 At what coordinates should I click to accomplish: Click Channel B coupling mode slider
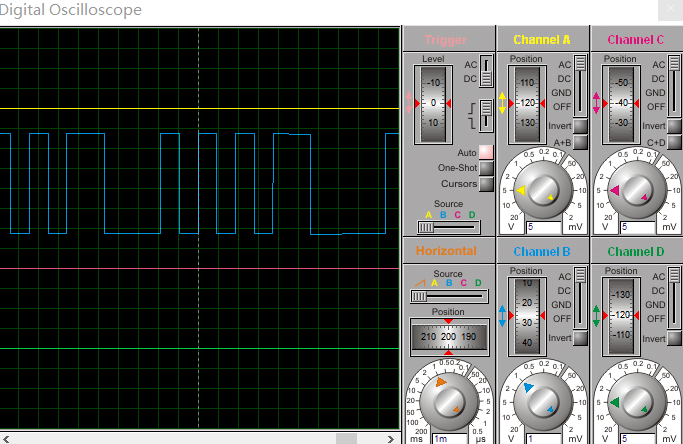click(x=580, y=298)
